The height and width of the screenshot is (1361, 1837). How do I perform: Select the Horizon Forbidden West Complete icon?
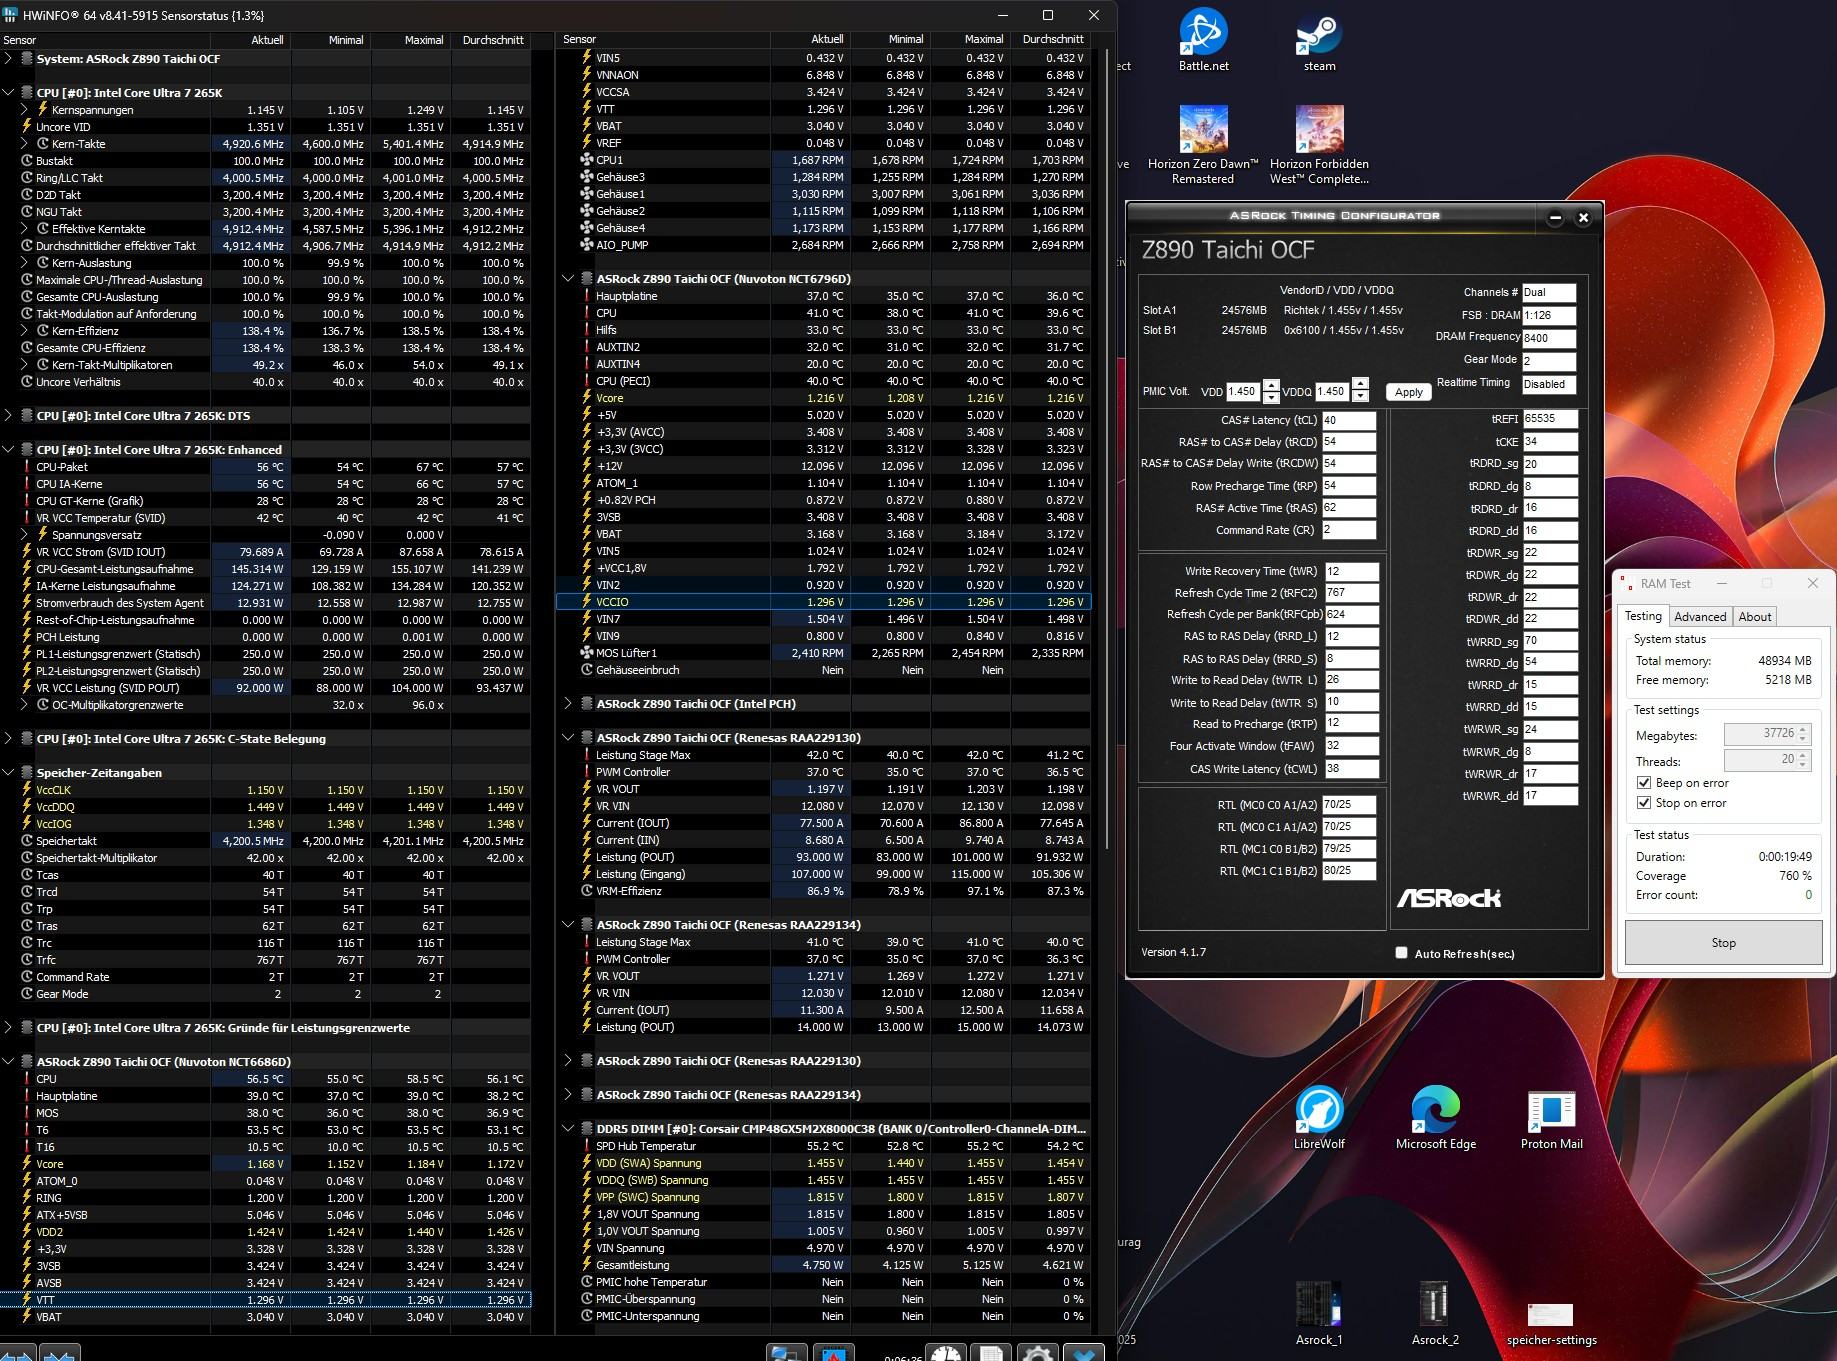point(1319,144)
